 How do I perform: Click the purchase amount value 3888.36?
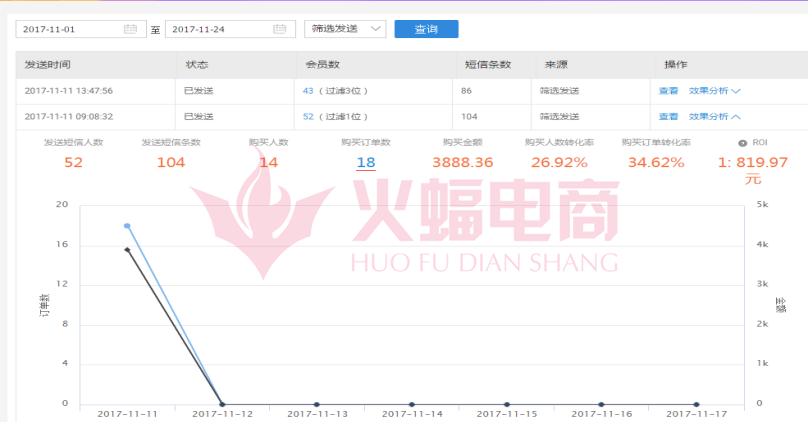click(463, 162)
